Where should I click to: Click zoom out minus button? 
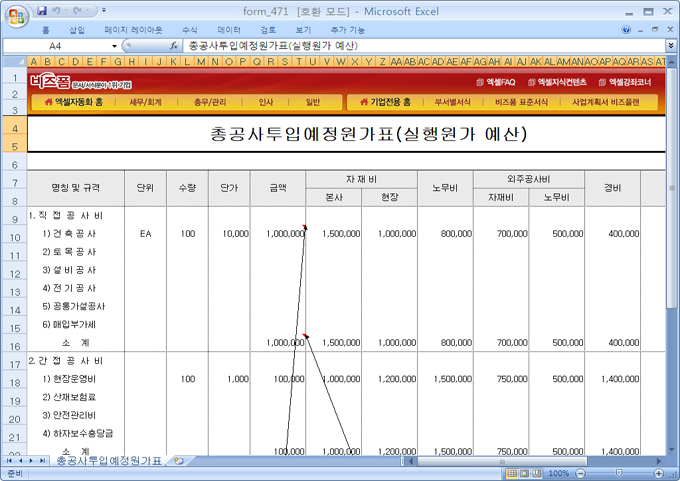click(x=580, y=473)
